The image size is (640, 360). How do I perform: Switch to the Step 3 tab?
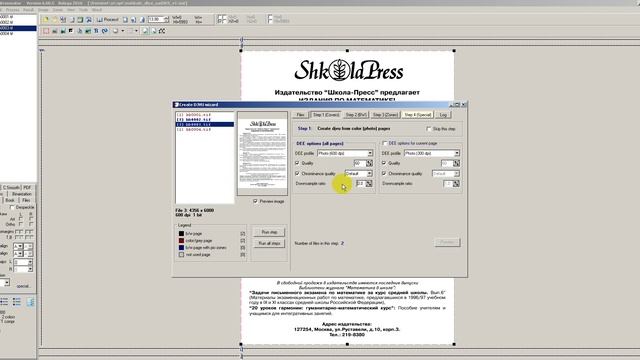[385, 115]
